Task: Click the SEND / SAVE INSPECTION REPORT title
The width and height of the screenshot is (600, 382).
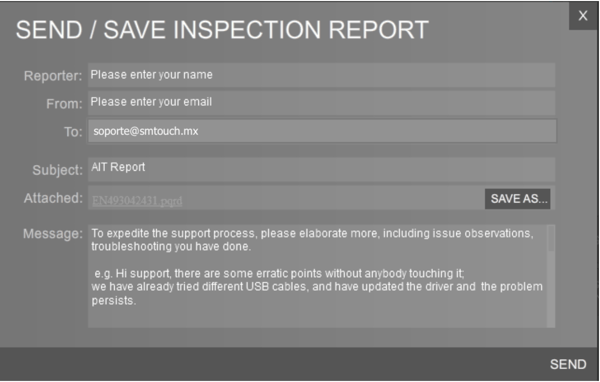Action: click(x=222, y=30)
